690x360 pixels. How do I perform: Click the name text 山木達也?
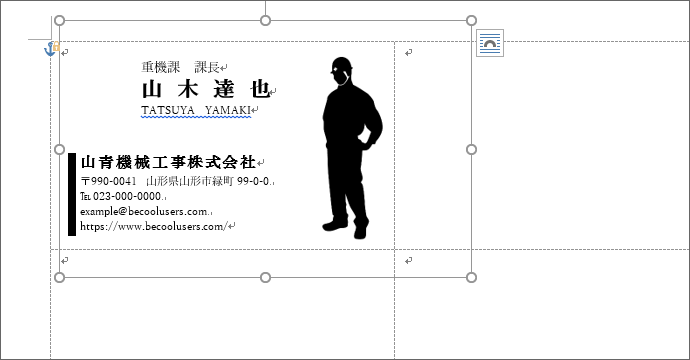[206, 89]
